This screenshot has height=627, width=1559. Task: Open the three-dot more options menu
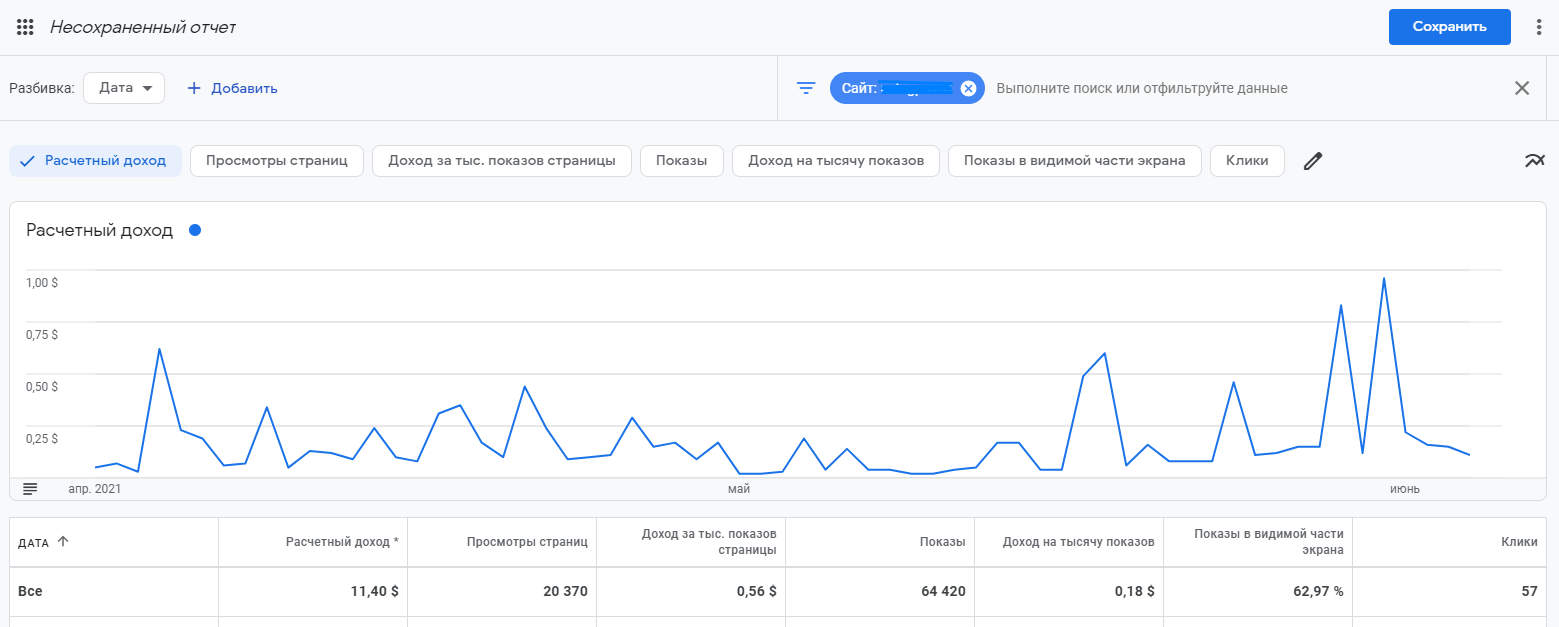pyautogui.click(x=1539, y=27)
